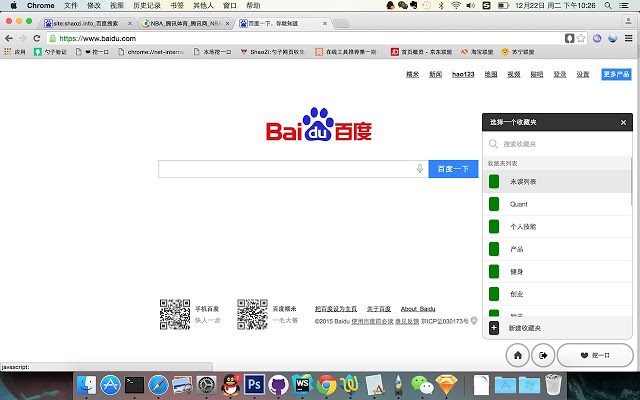640x400 pixels.
Task: Select the 健身 folder
Action: point(557,271)
